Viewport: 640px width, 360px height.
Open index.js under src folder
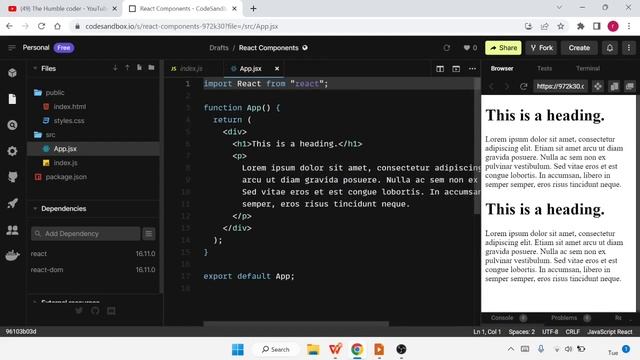click(x=65, y=163)
